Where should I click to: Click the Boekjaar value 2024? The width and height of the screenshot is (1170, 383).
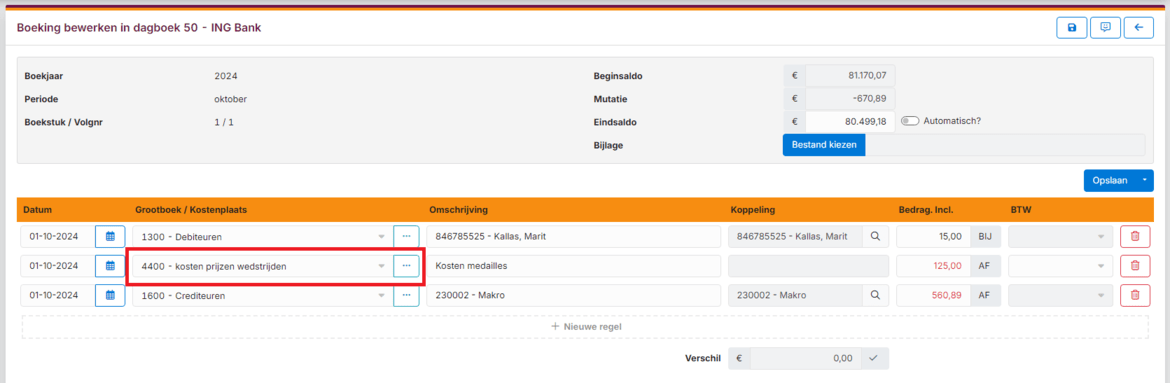[225, 76]
